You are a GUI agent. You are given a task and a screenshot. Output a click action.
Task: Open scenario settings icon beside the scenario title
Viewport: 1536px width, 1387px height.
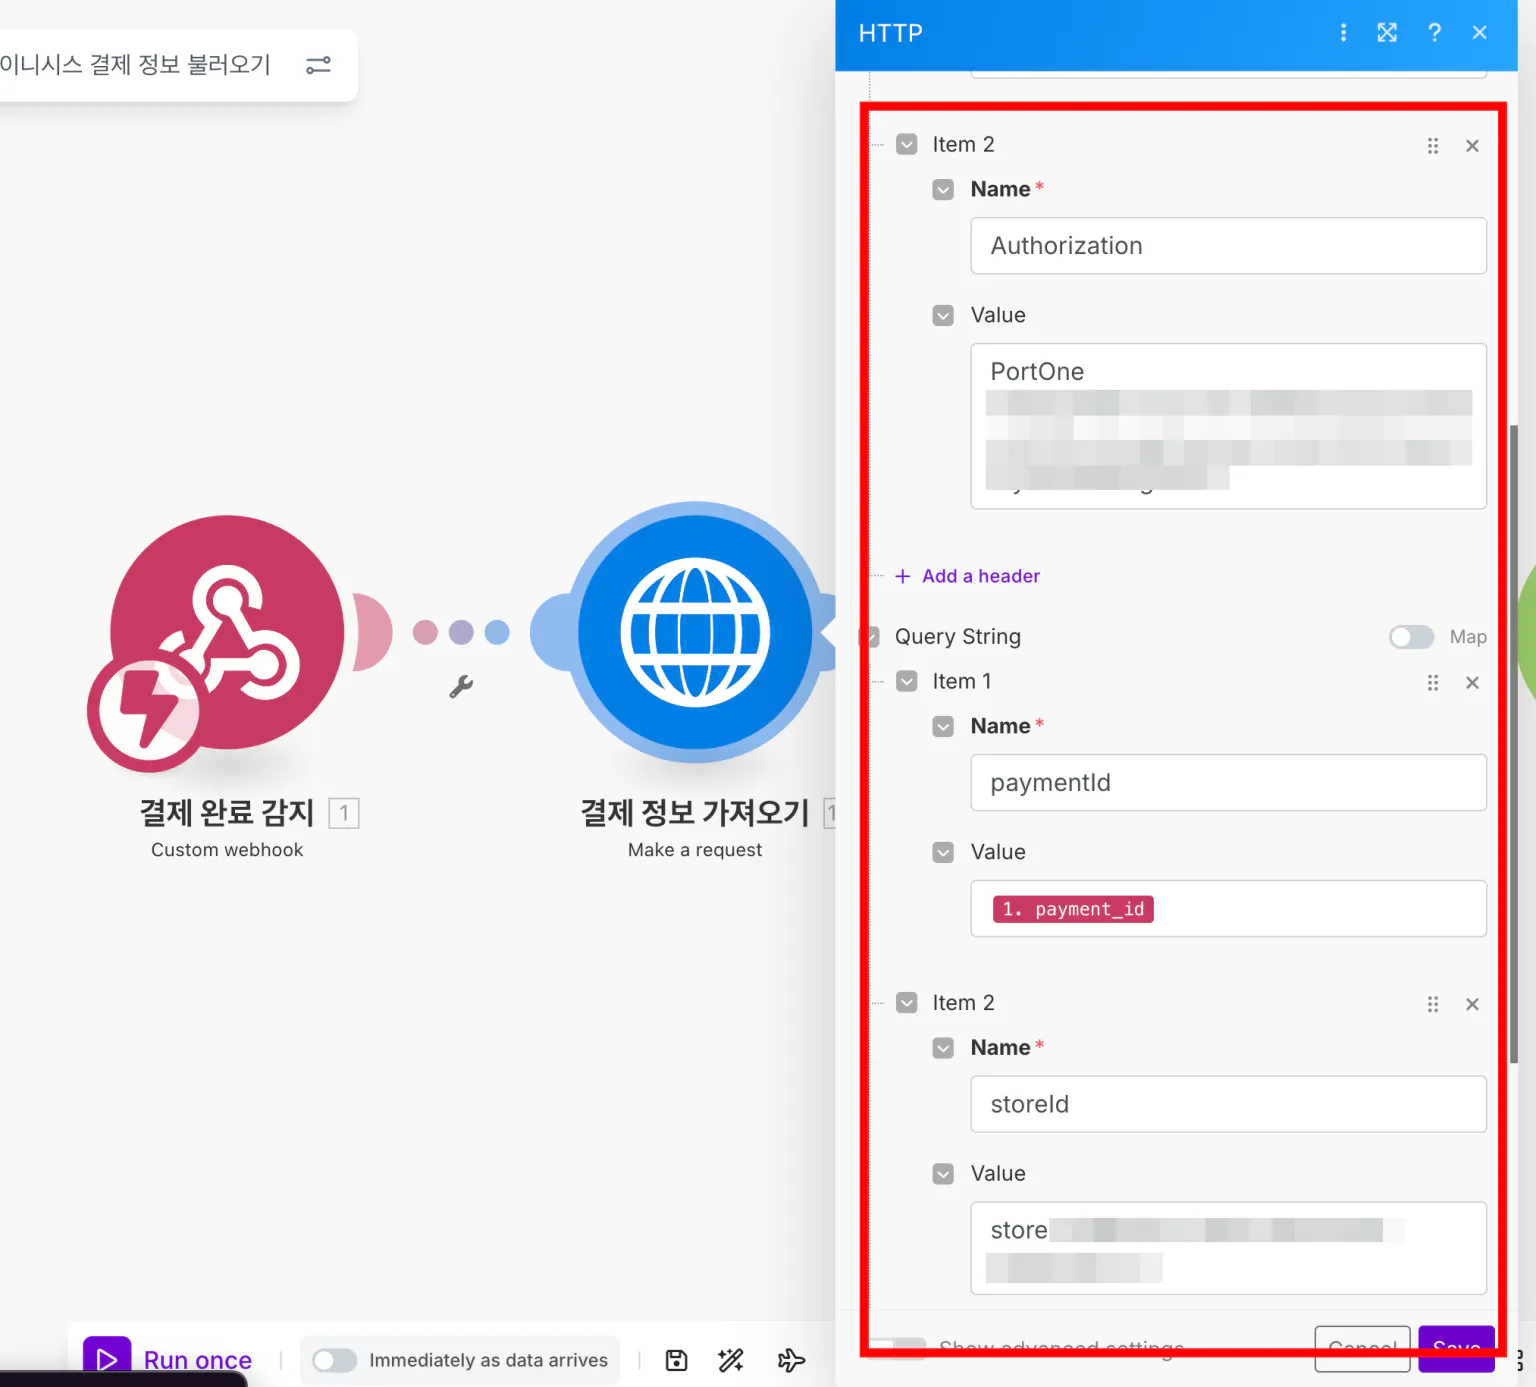[318, 65]
